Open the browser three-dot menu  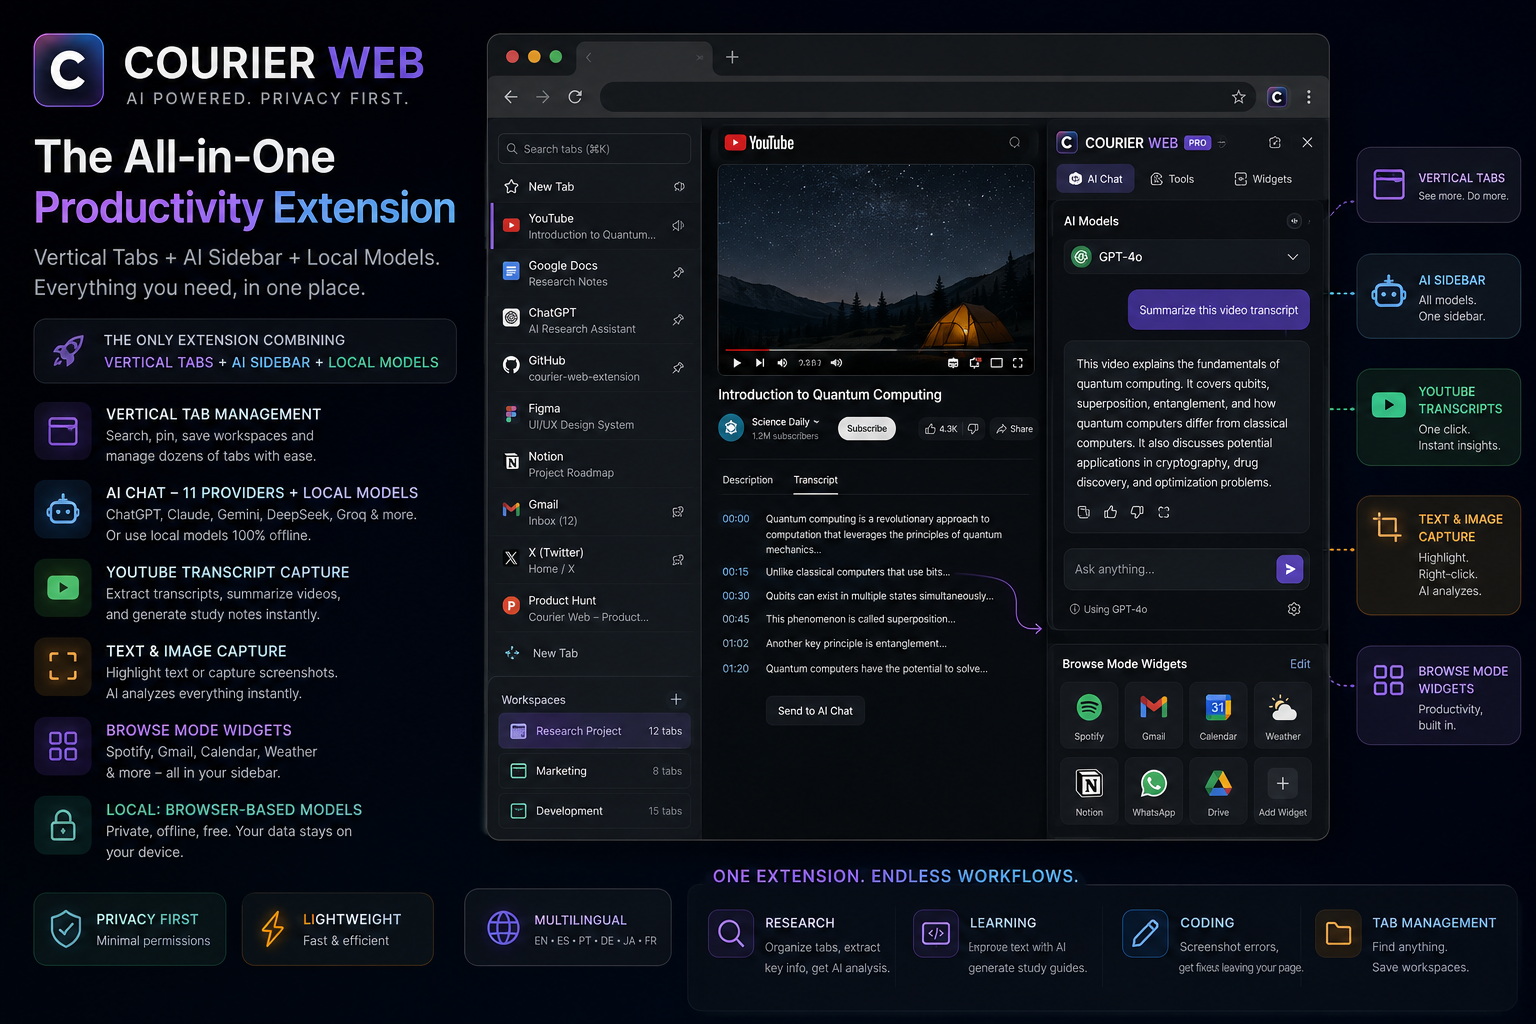(1309, 97)
